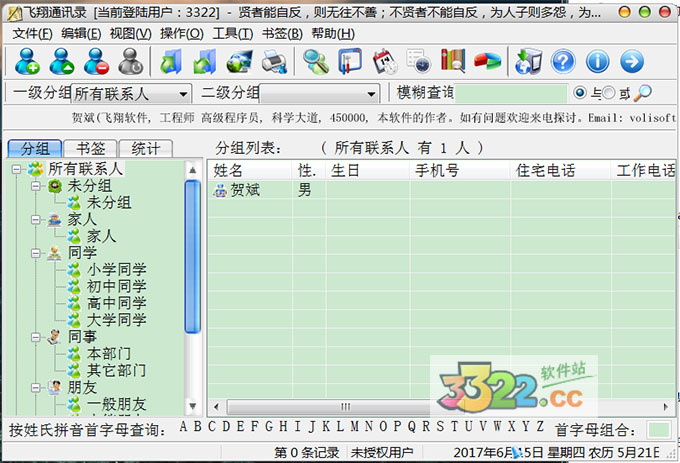680x463 pixels.
Task: Click the globe and monitor network icon
Action: [x=239, y=61]
